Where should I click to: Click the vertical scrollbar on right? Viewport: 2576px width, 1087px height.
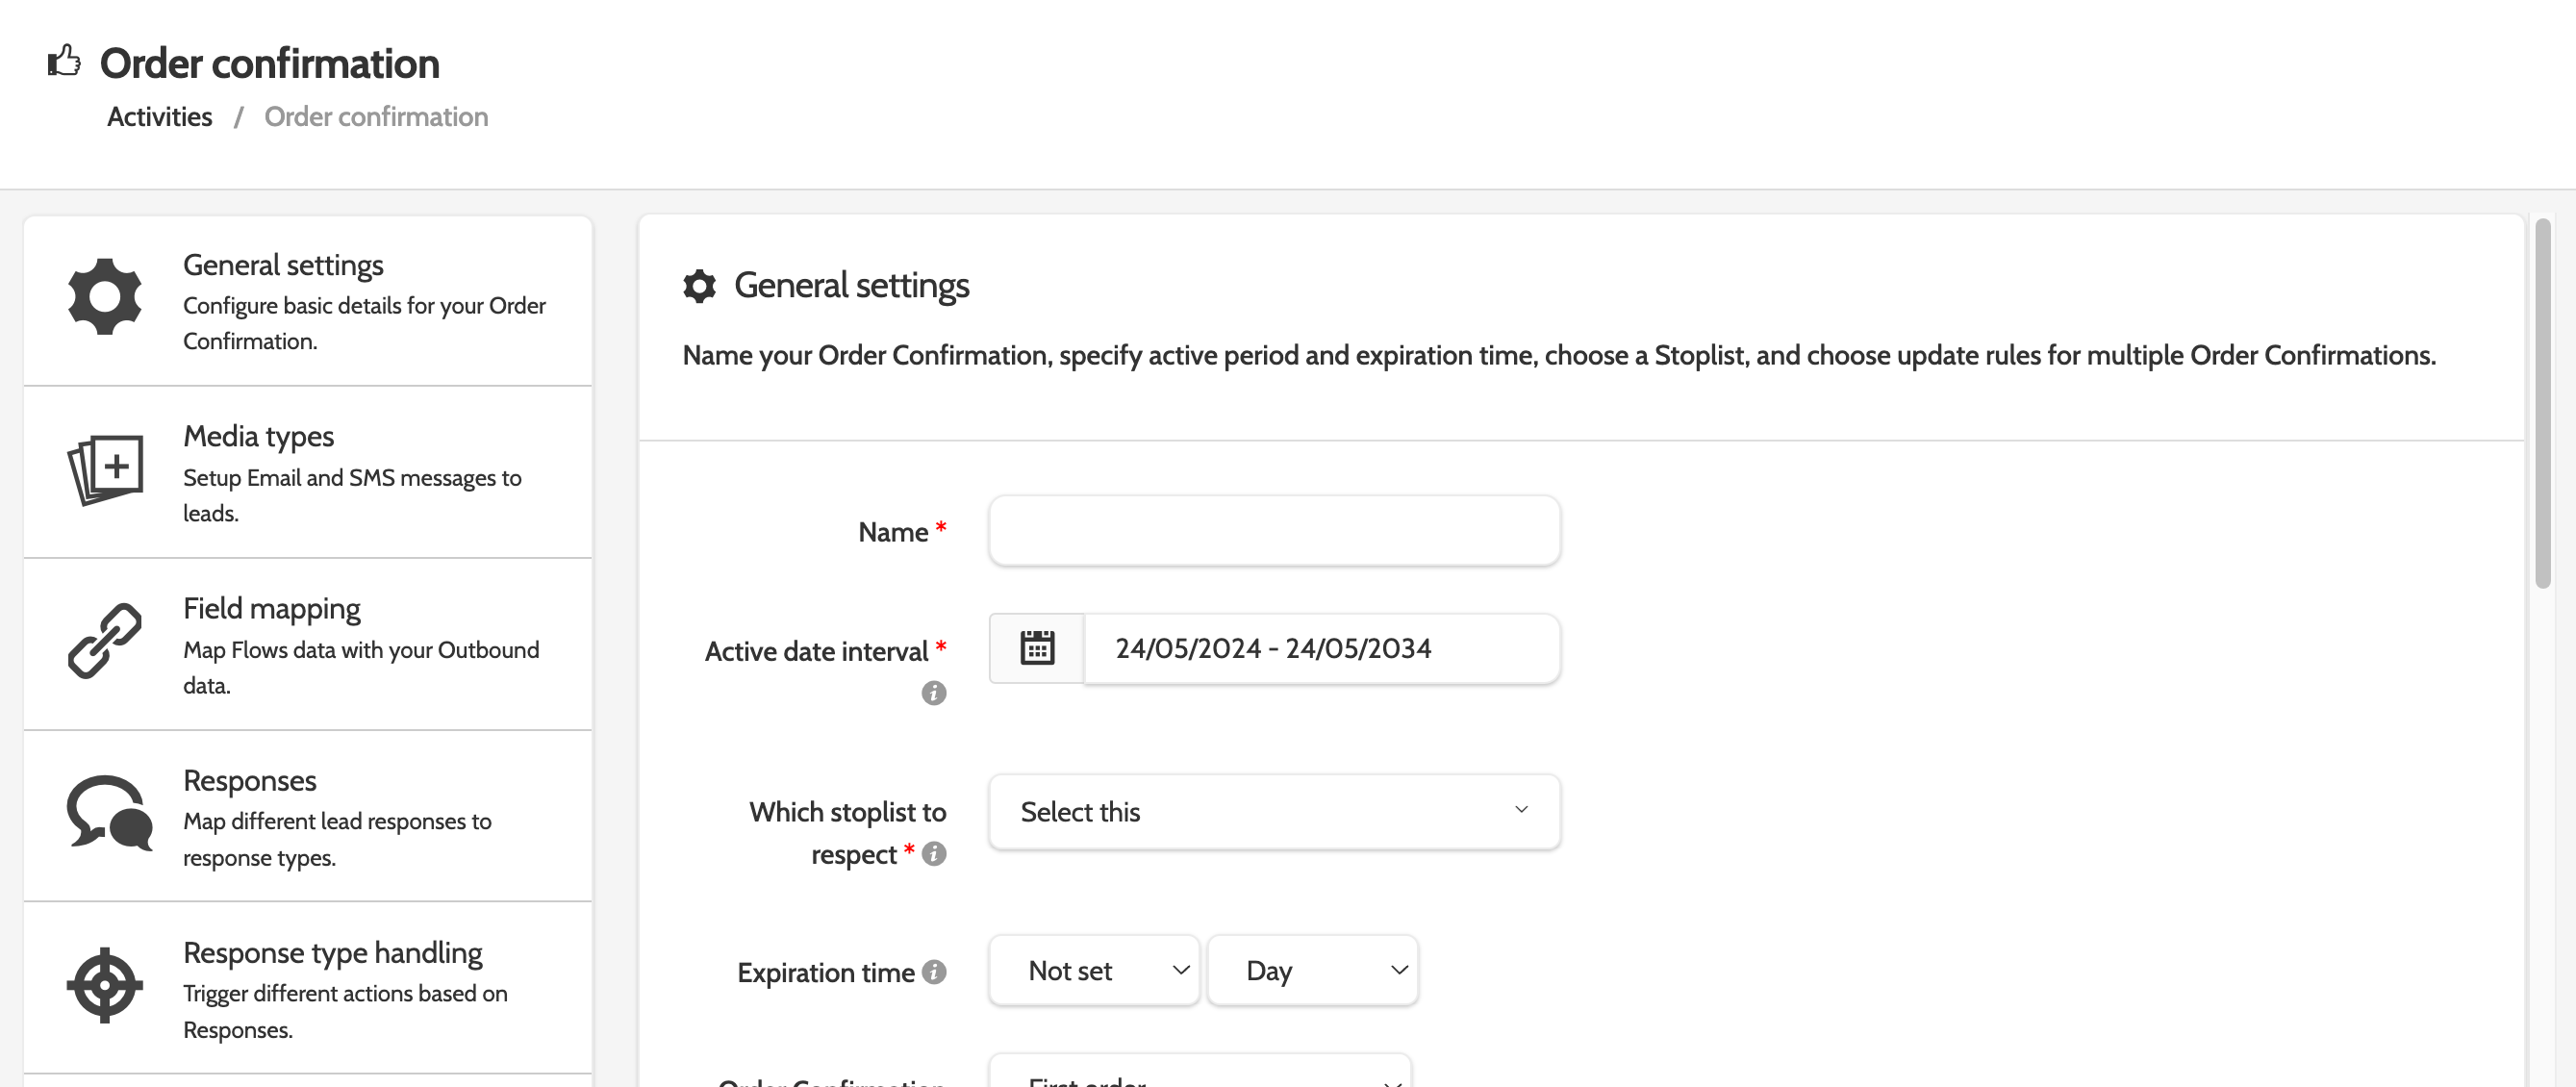click(x=2542, y=404)
